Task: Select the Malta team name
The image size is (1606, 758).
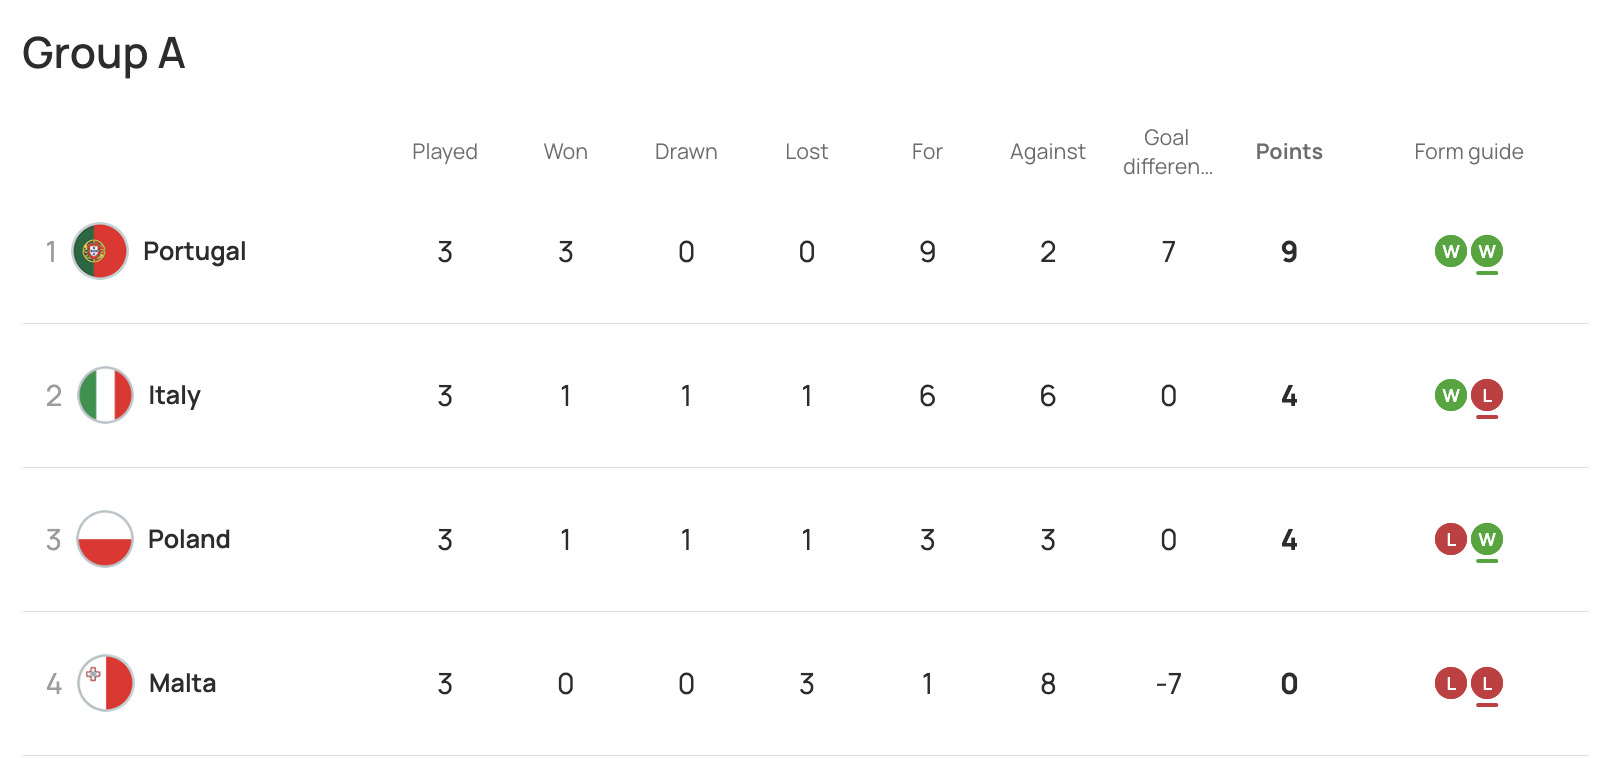Action: point(182,683)
